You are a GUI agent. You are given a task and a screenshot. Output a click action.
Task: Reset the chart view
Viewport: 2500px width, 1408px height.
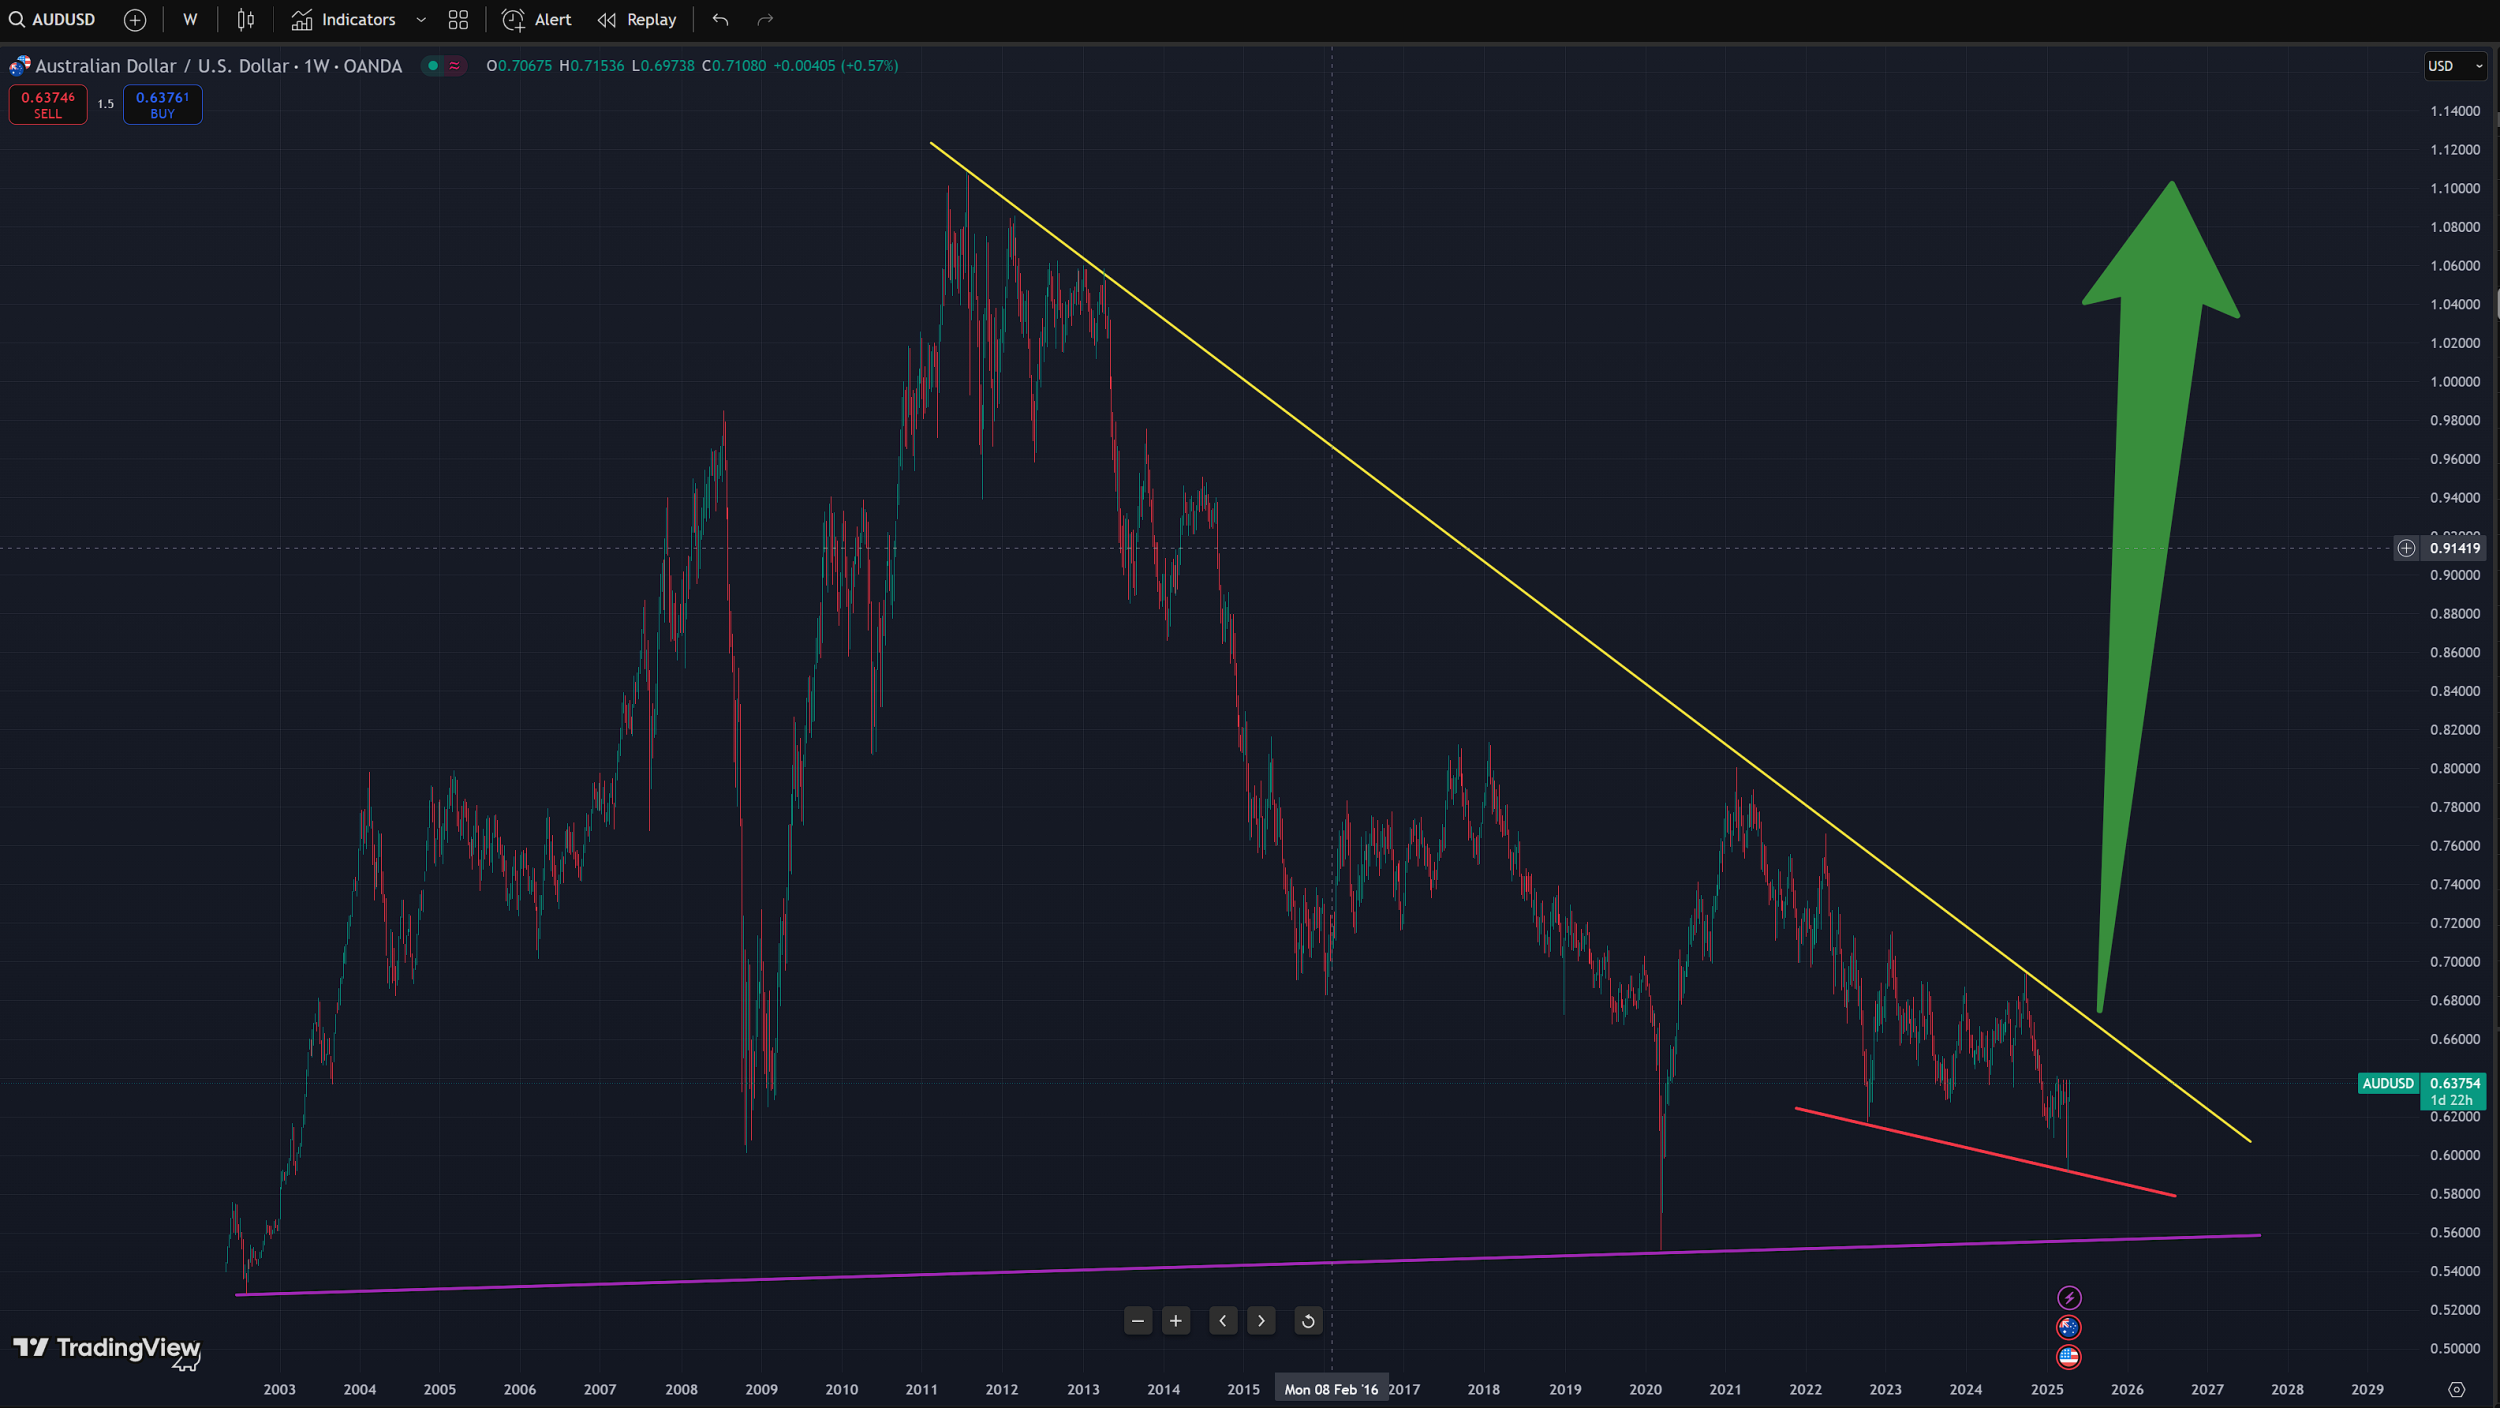pos(1307,1321)
